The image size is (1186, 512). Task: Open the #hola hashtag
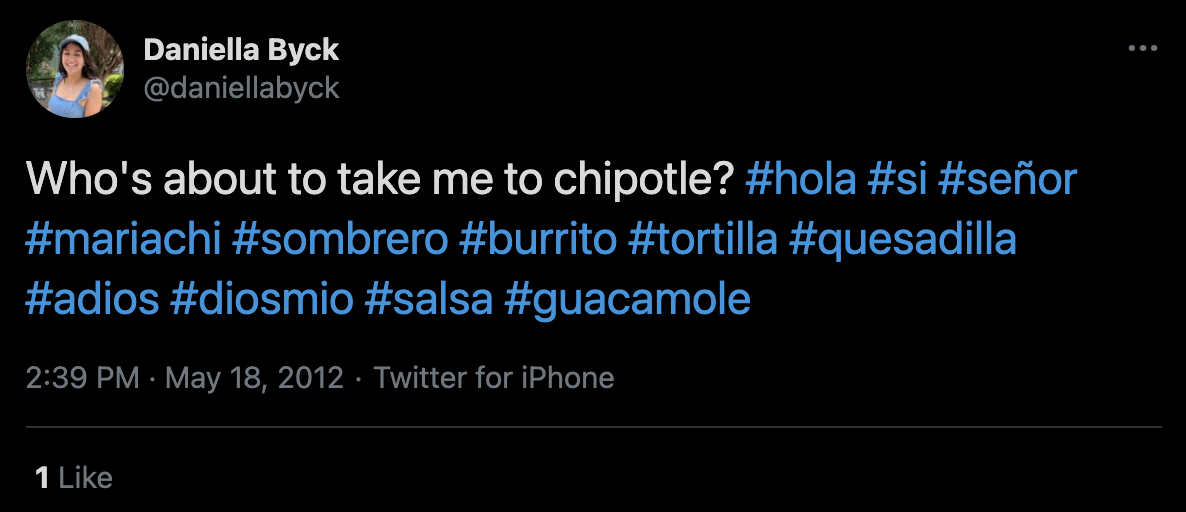[x=801, y=180]
